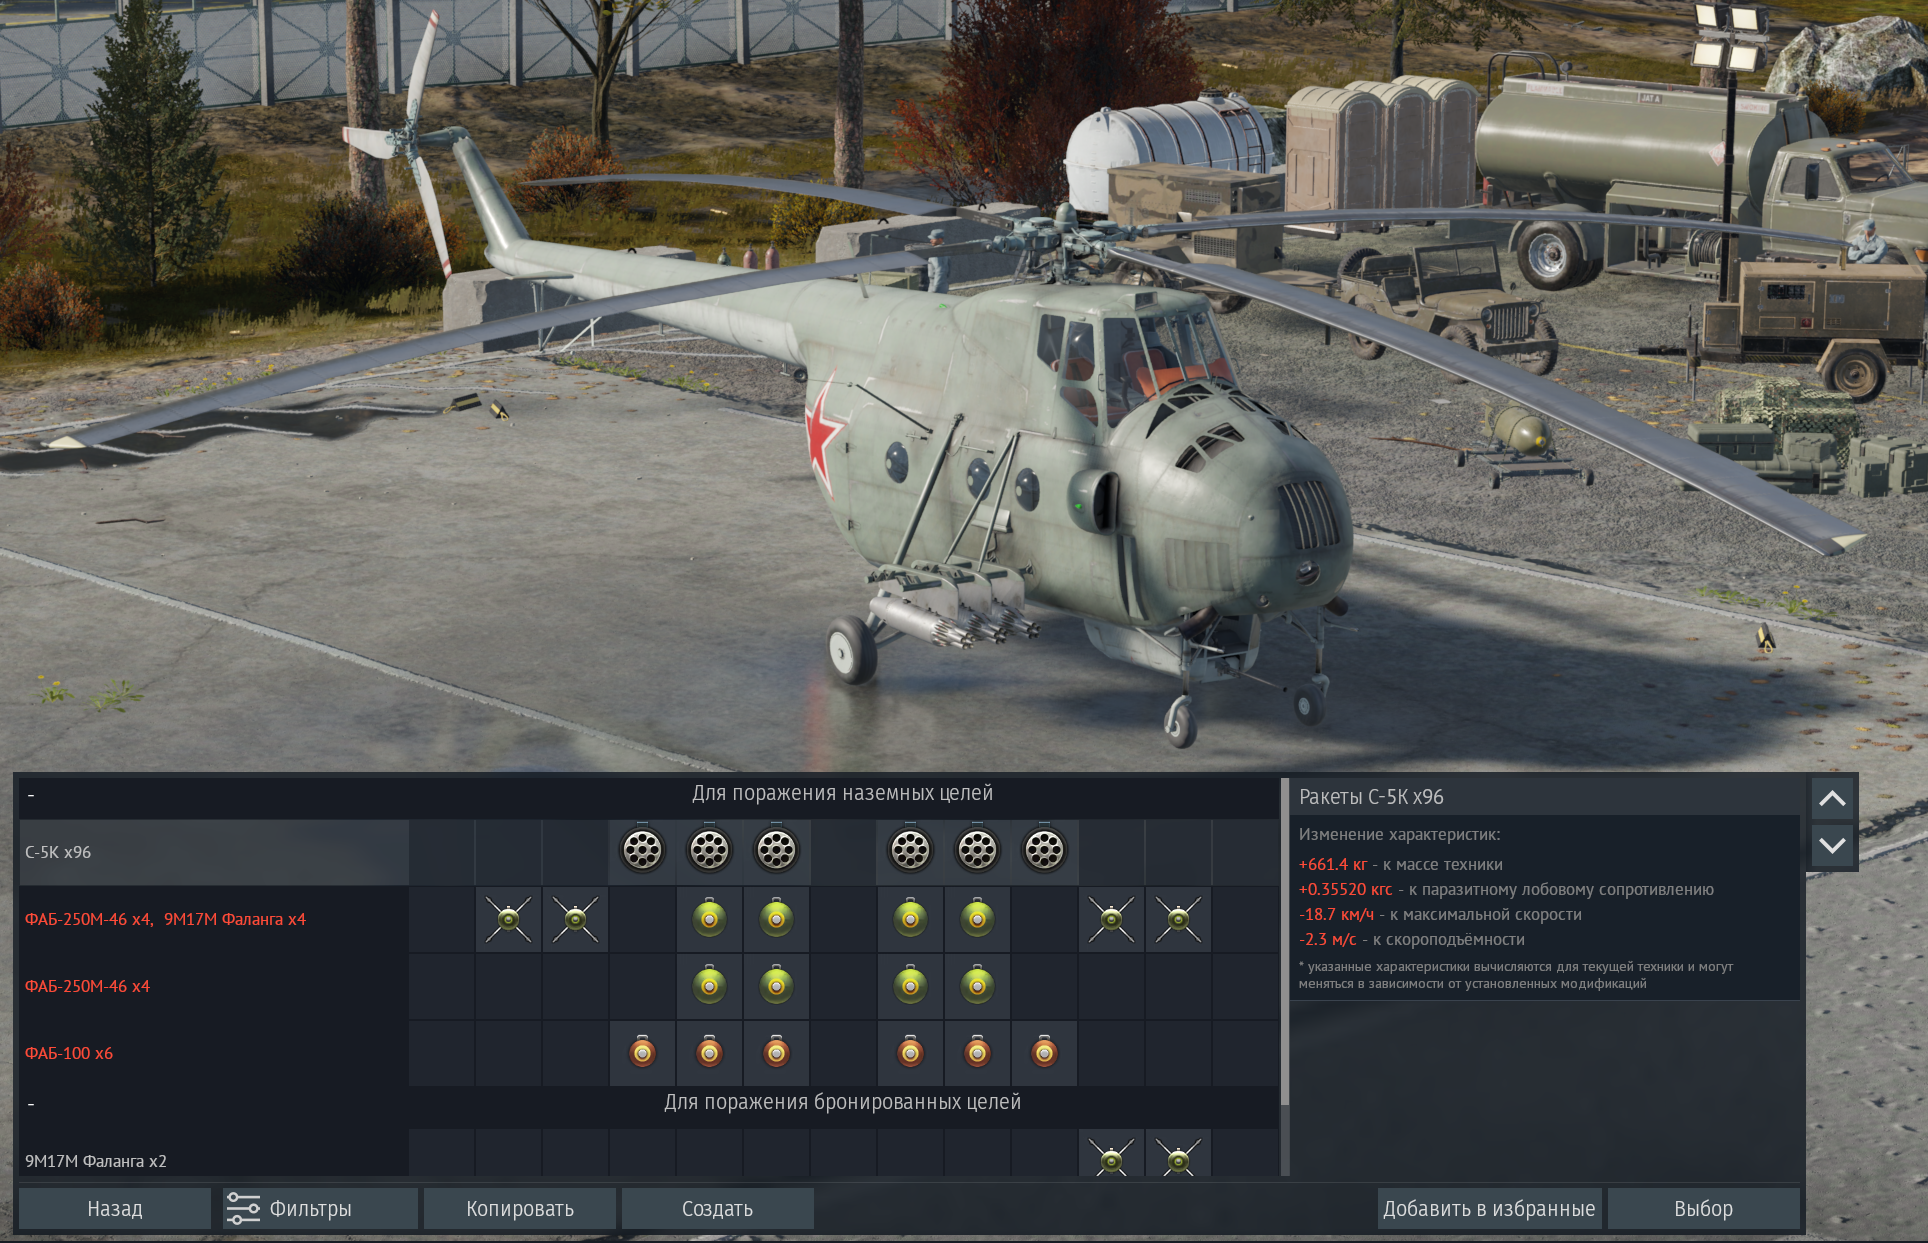
Task: Collapse the ground targets section
Action: click(31, 796)
